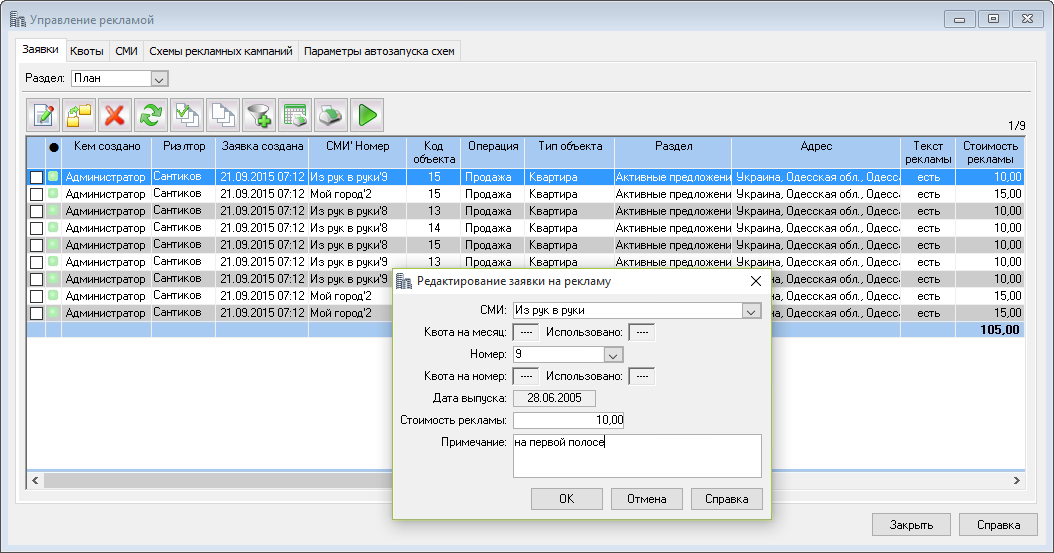
Task: Tick checkbox of highlighted Из рук в руки'9 row
Action: [36, 177]
